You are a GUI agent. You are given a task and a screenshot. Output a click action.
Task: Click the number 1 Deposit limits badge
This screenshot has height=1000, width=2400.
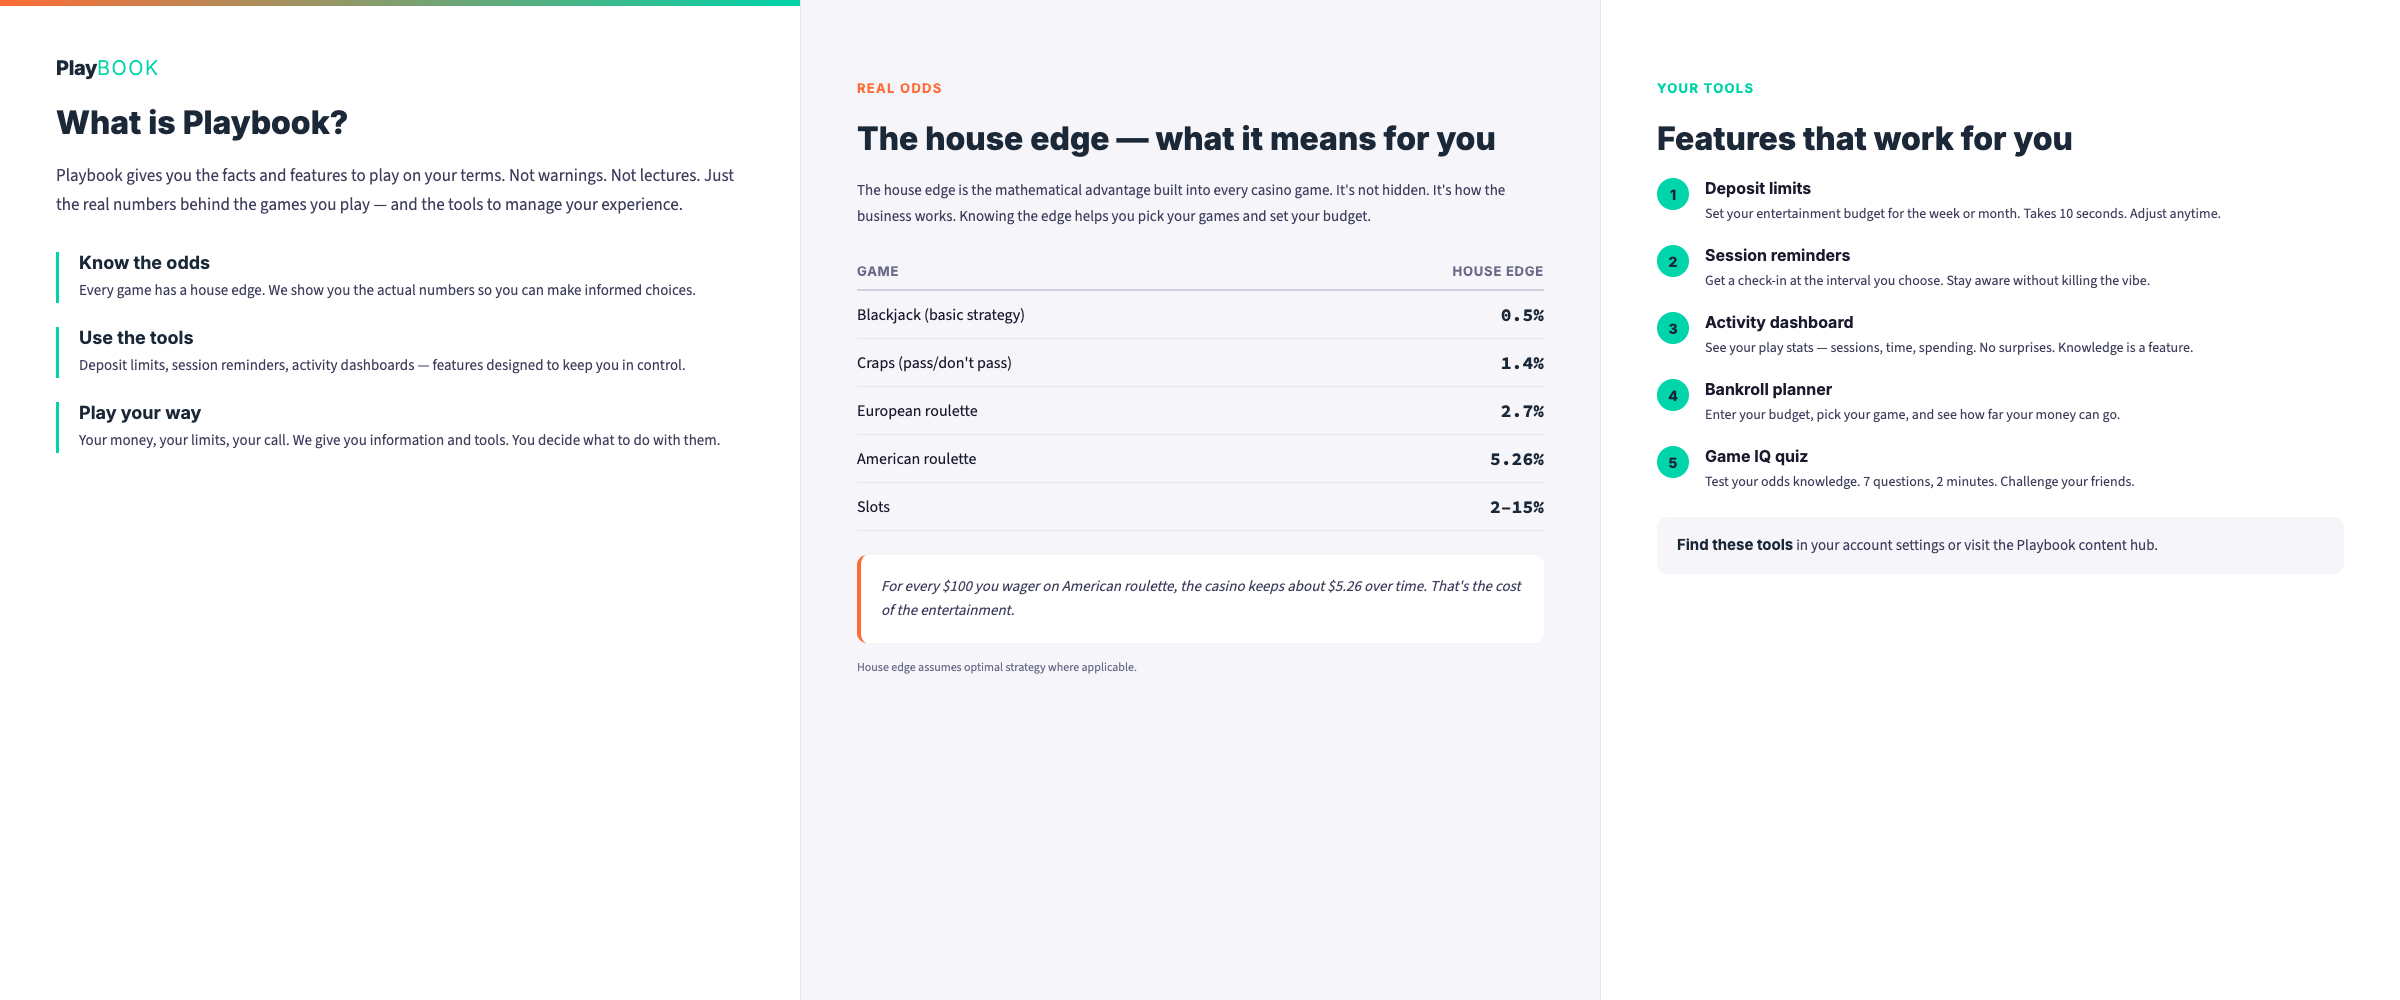tap(1673, 194)
